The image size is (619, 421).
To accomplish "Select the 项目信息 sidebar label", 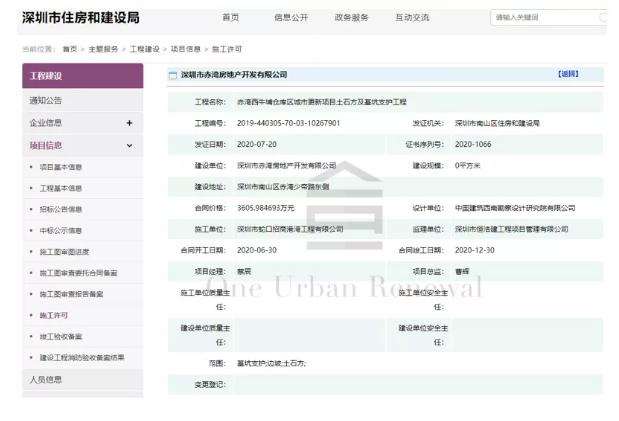I will point(46,145).
